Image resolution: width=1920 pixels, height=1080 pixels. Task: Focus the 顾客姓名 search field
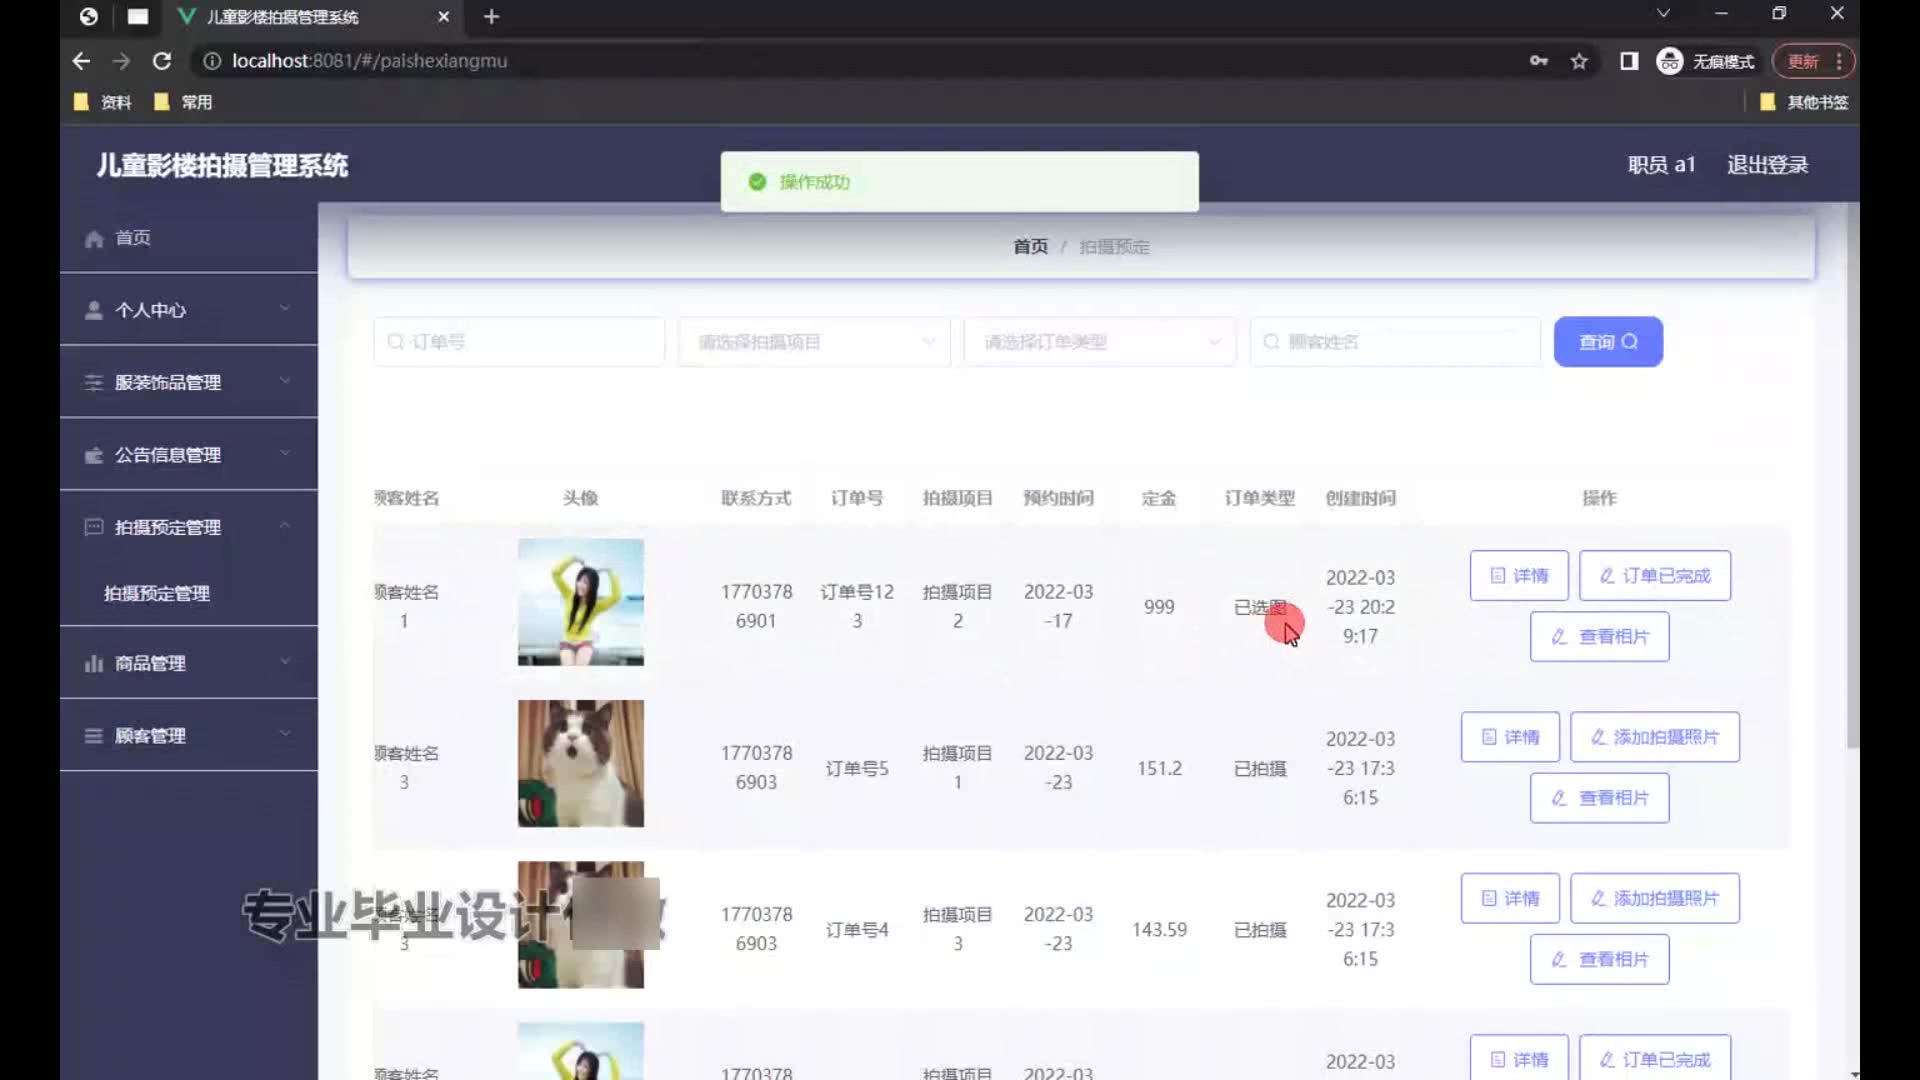tap(1395, 342)
